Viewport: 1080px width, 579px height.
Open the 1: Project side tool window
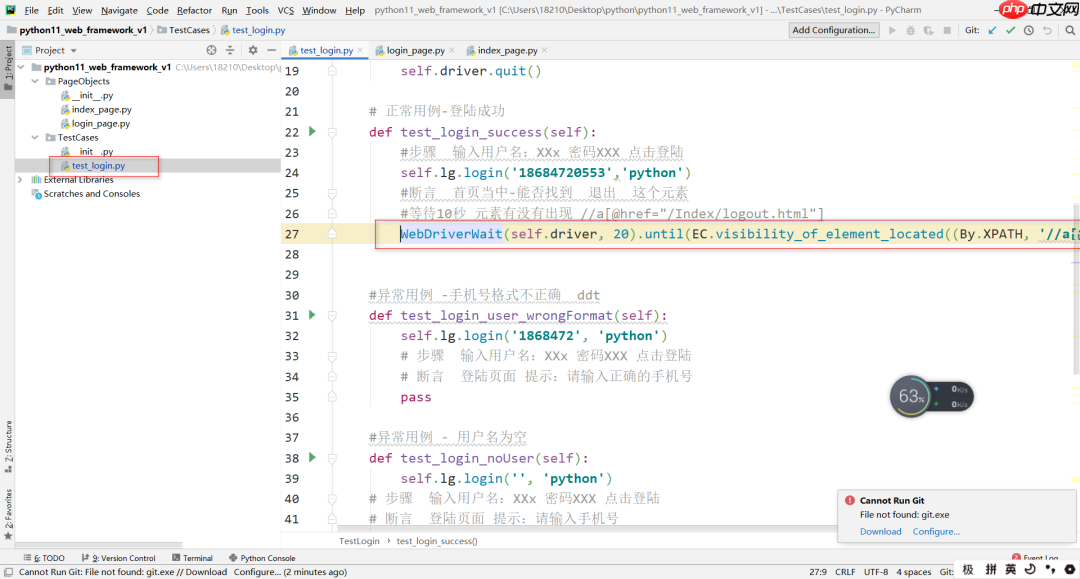coord(8,71)
